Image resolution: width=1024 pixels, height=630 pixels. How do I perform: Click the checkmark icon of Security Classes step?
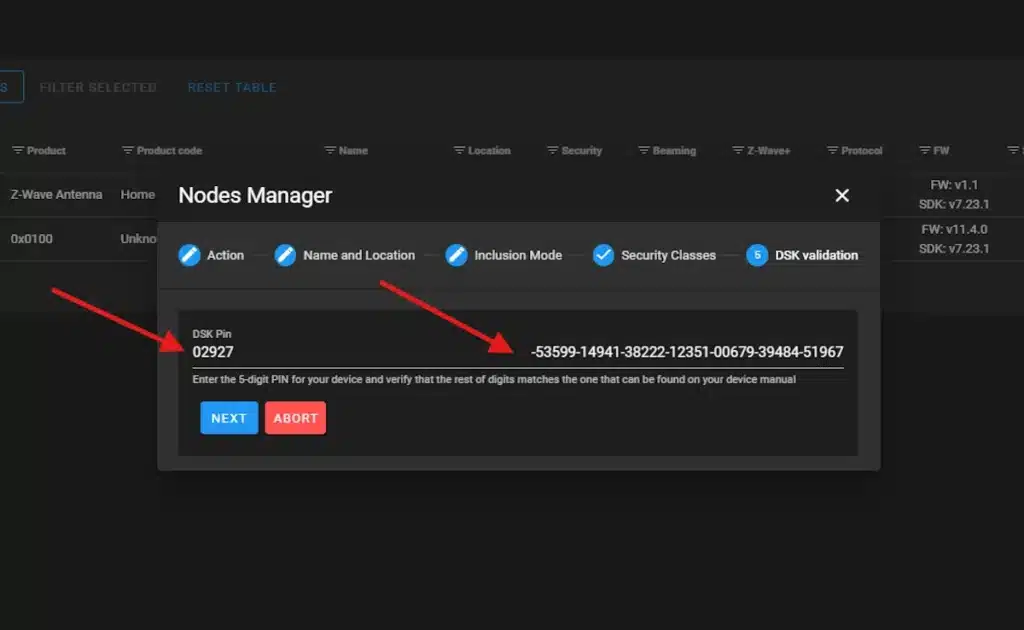pyautogui.click(x=603, y=255)
